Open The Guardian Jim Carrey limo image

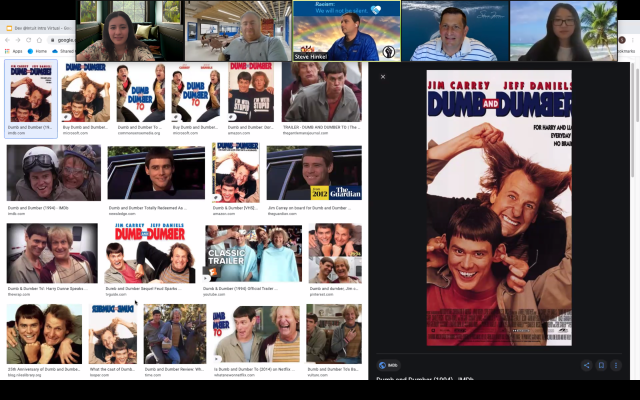point(314,173)
